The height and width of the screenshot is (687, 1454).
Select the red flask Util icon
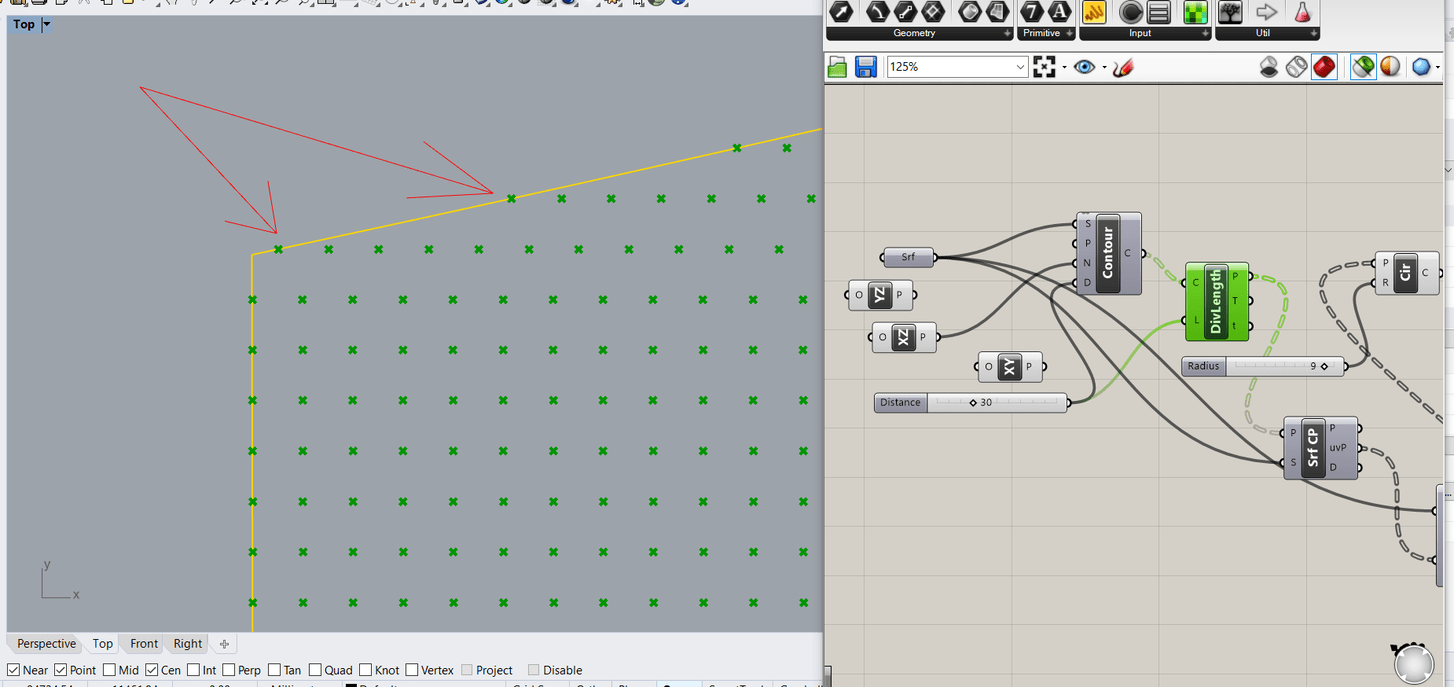tap(1302, 12)
